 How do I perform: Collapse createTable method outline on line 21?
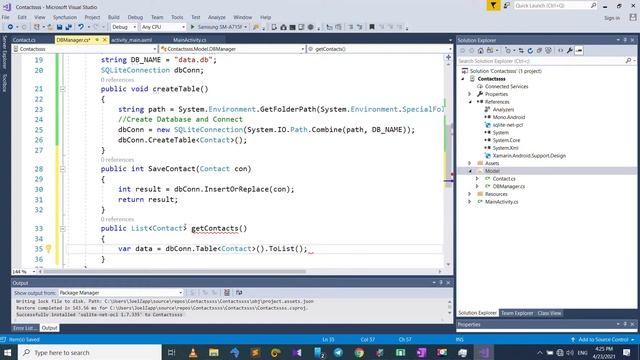pyautogui.click(x=62, y=89)
